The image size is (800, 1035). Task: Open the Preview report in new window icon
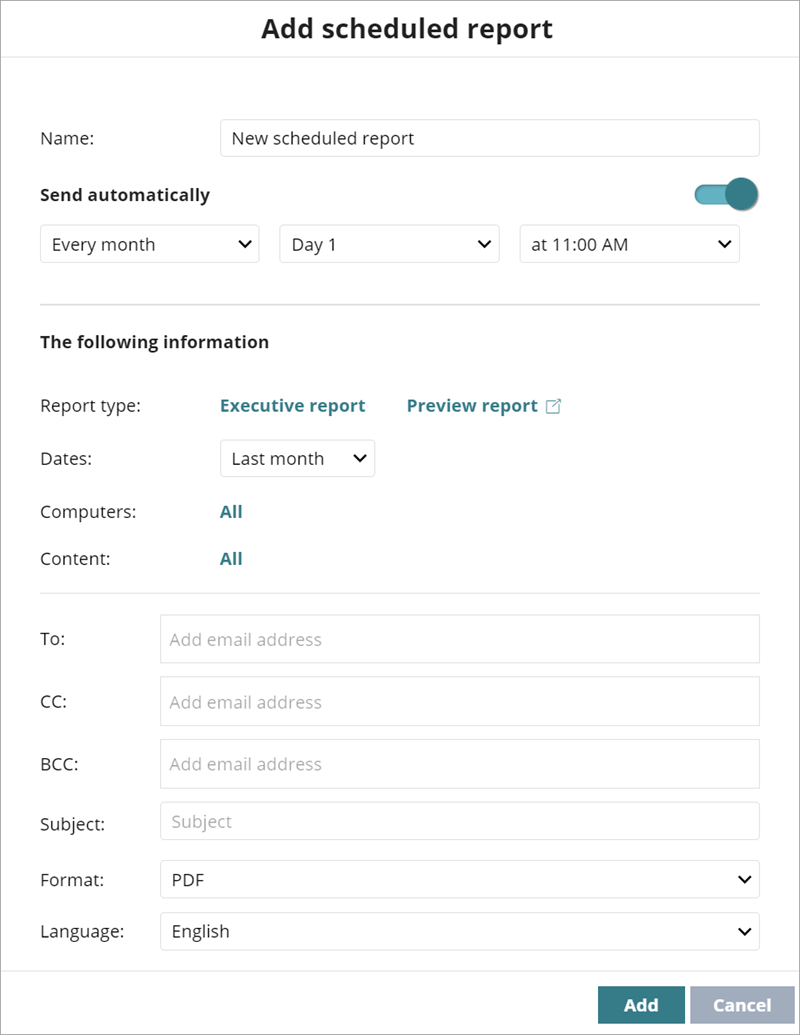pyautogui.click(x=554, y=404)
